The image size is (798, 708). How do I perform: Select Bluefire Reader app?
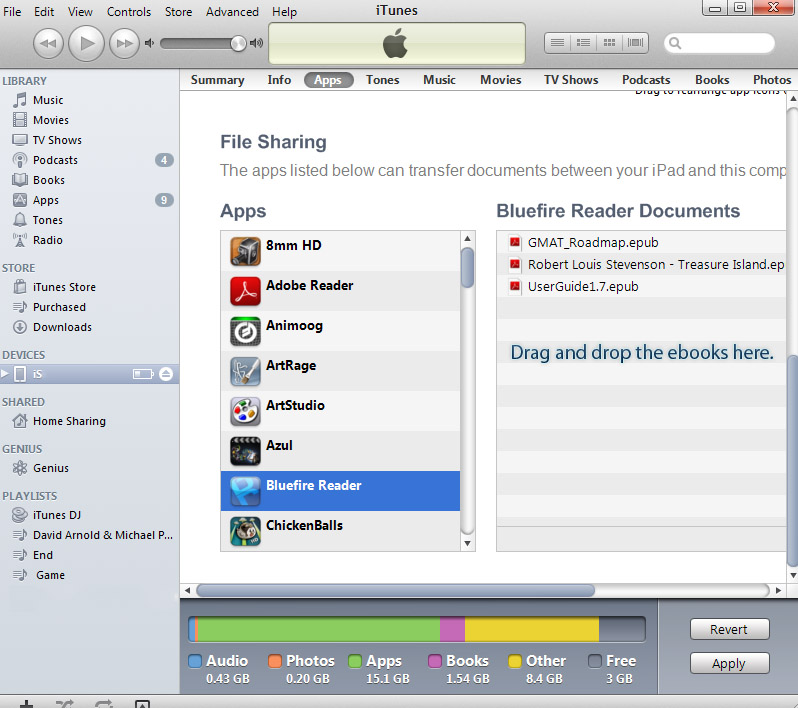[x=340, y=491]
